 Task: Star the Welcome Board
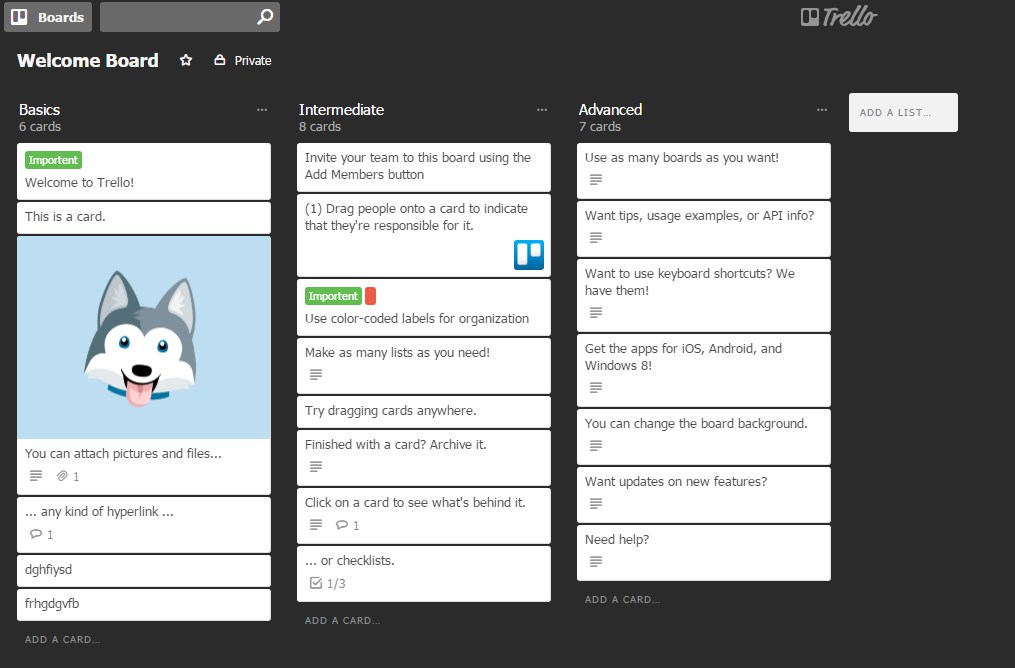(186, 60)
